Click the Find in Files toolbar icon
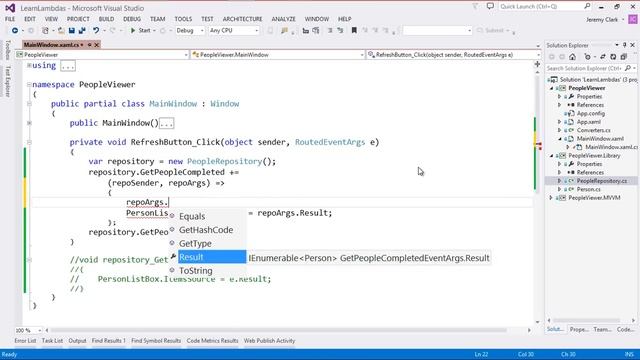Viewport: 640px width, 360px height. (x=284, y=31)
